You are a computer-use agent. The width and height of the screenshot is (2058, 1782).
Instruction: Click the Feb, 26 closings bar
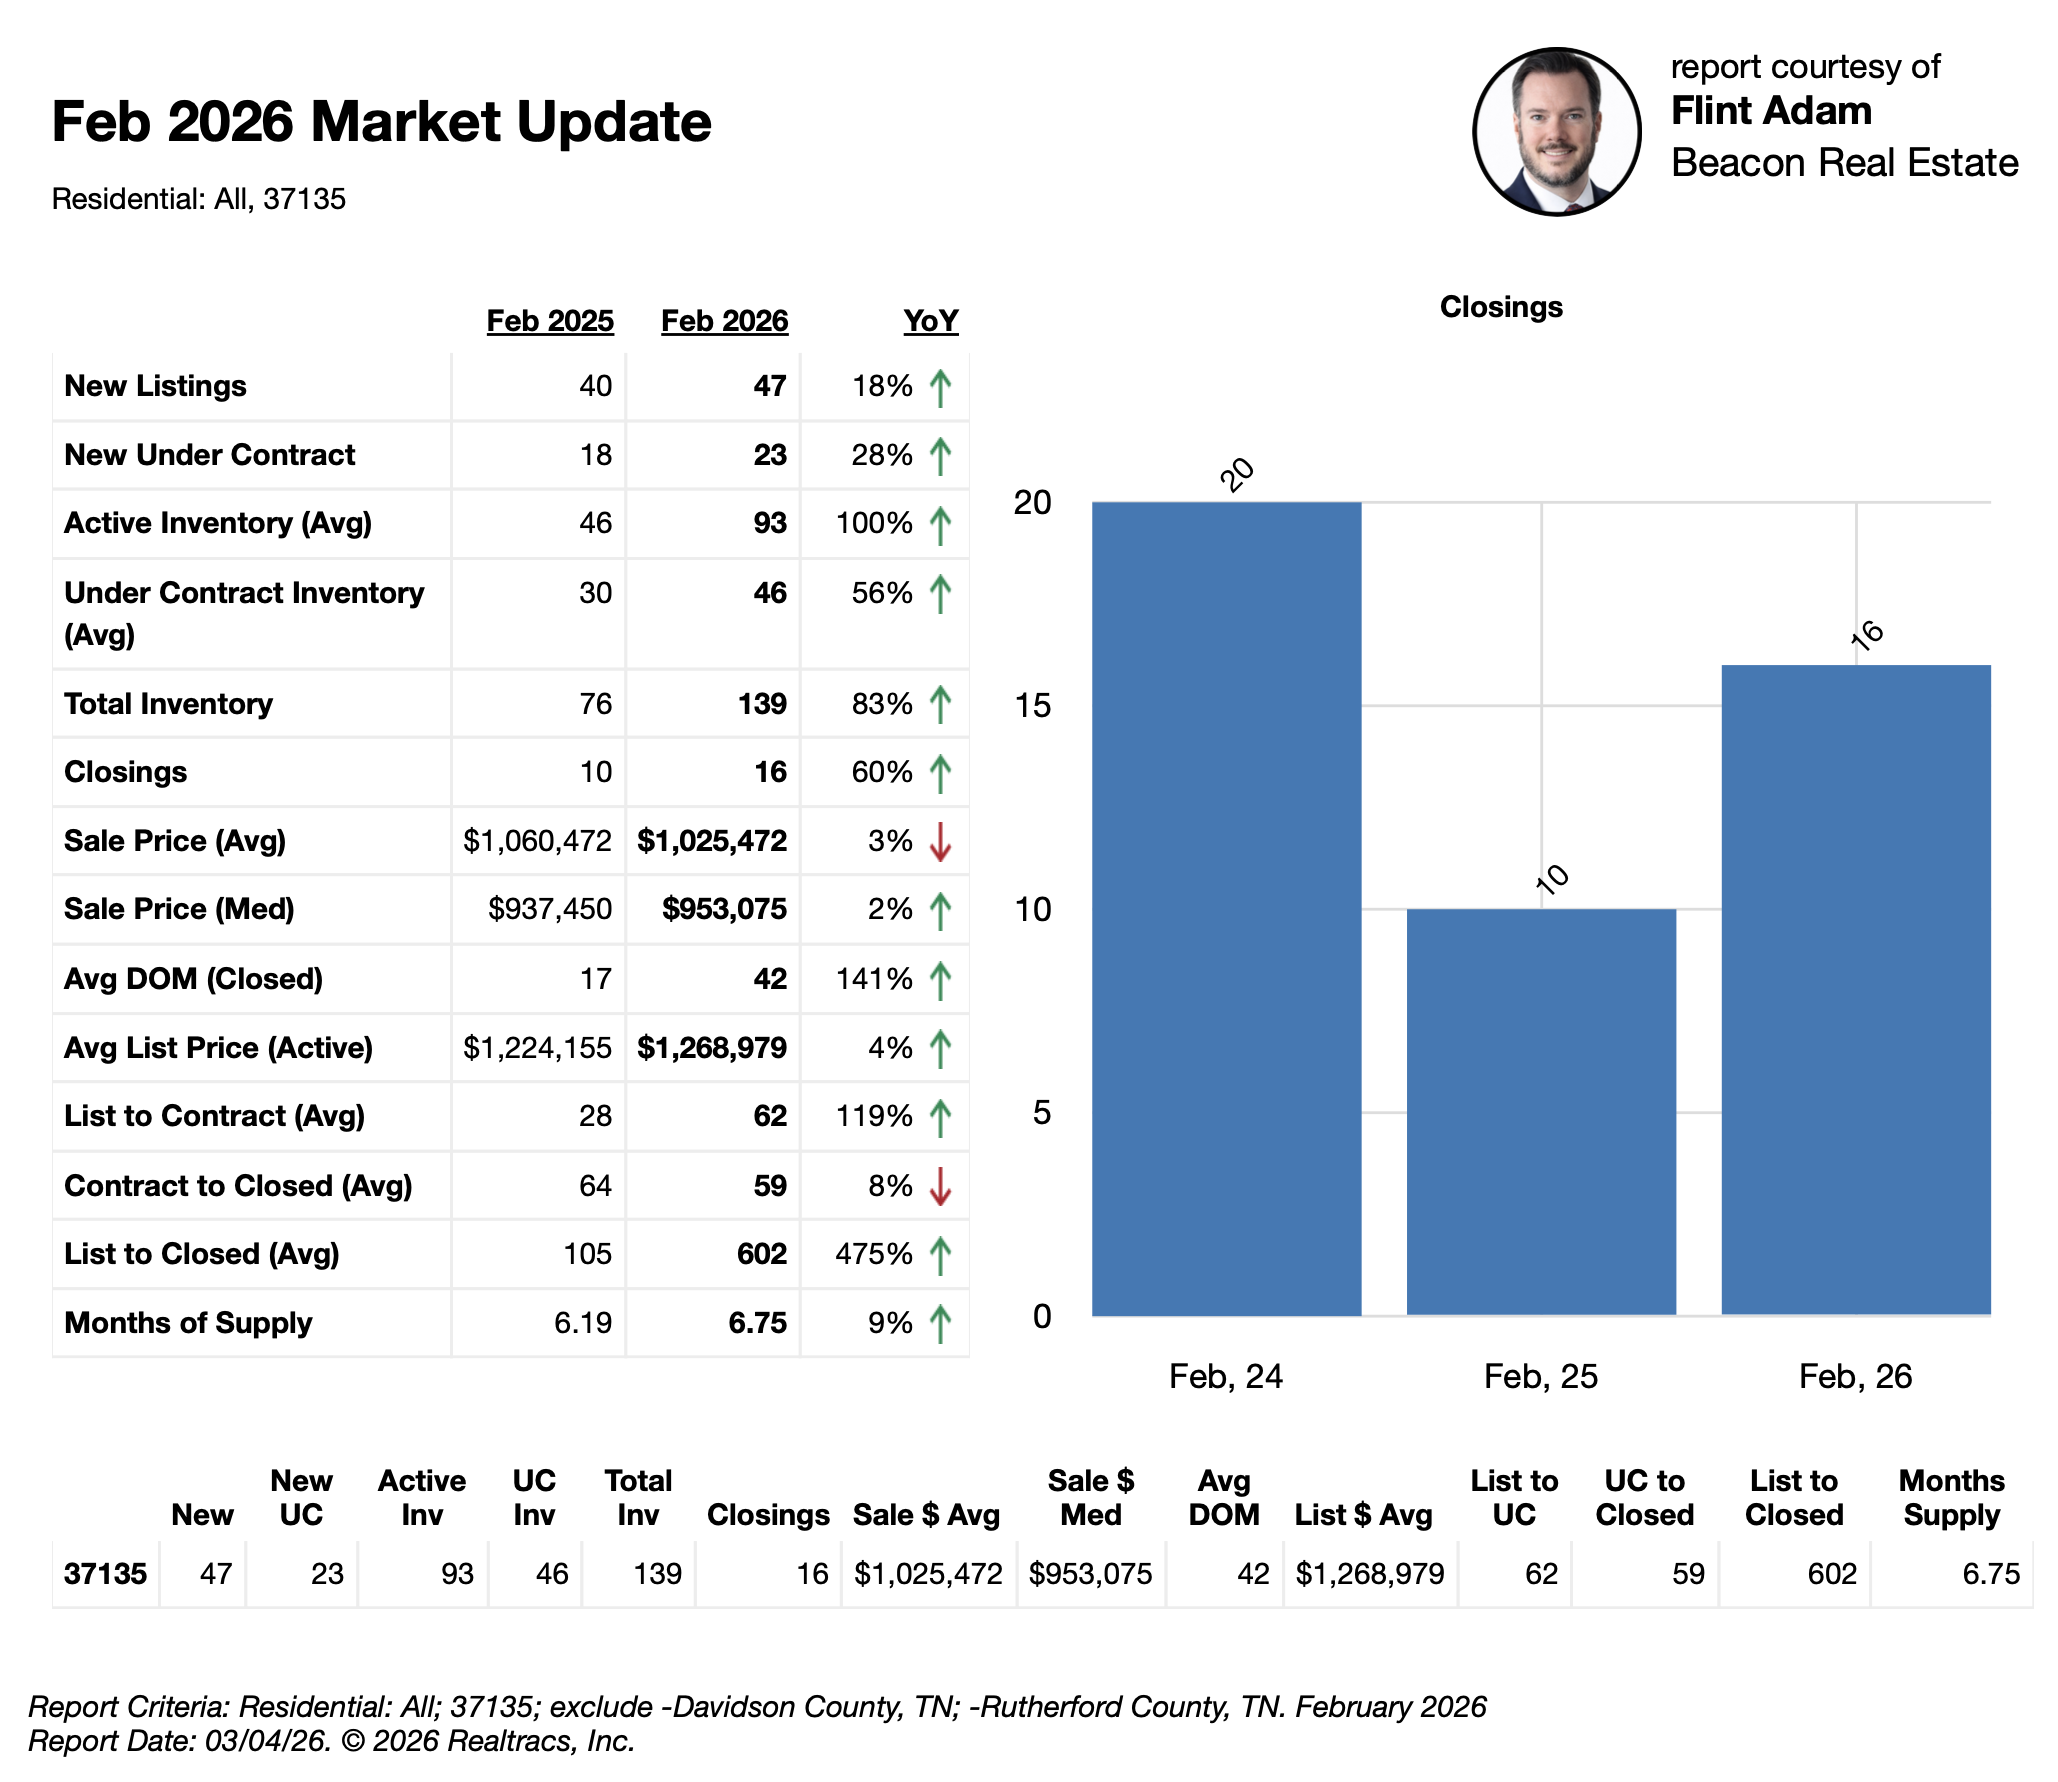point(1855,989)
